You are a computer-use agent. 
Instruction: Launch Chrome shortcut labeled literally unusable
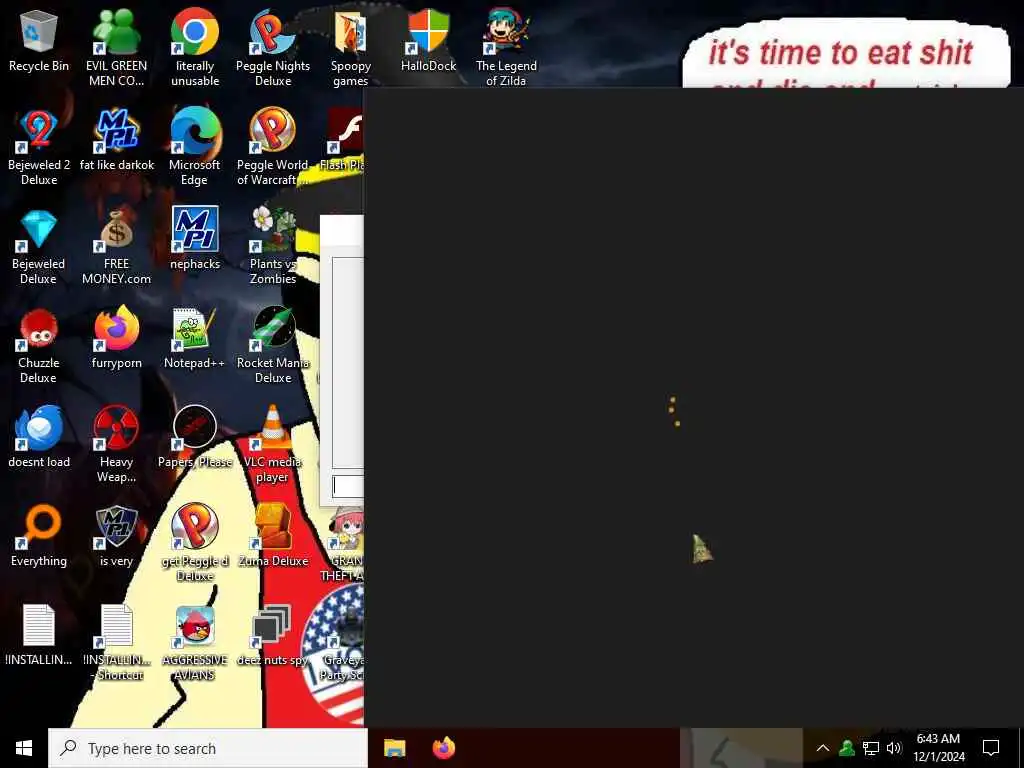[x=195, y=47]
